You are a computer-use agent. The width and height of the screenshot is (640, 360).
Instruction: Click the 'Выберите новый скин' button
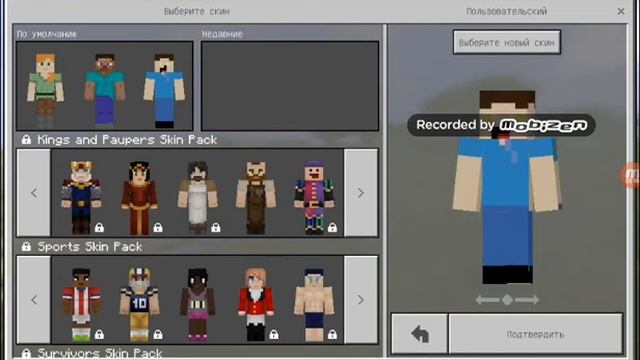tap(507, 42)
